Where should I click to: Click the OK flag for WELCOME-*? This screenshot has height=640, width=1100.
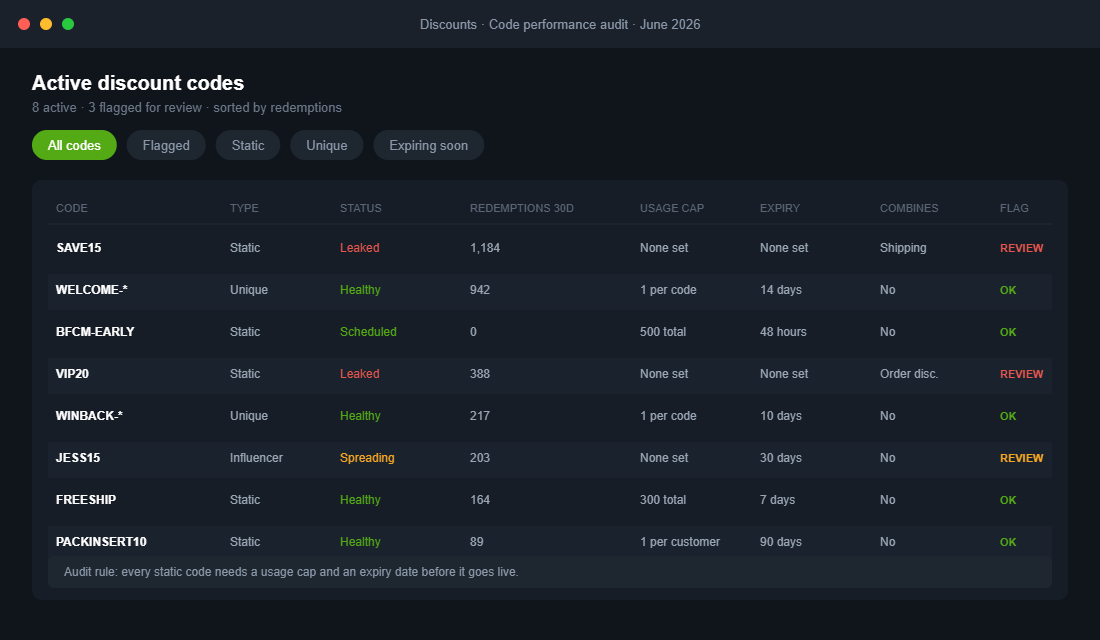pos(1008,291)
